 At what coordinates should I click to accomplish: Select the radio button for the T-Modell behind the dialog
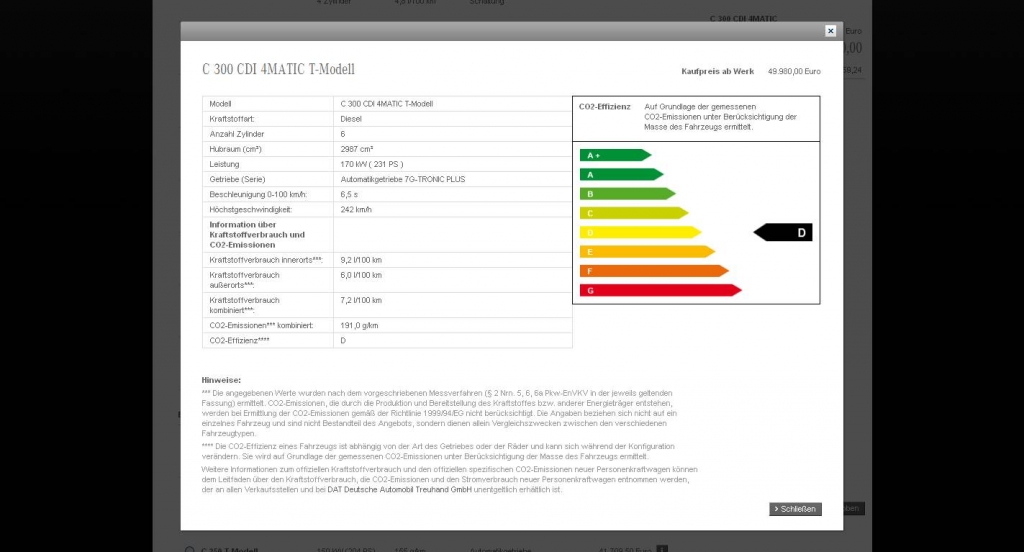189,550
